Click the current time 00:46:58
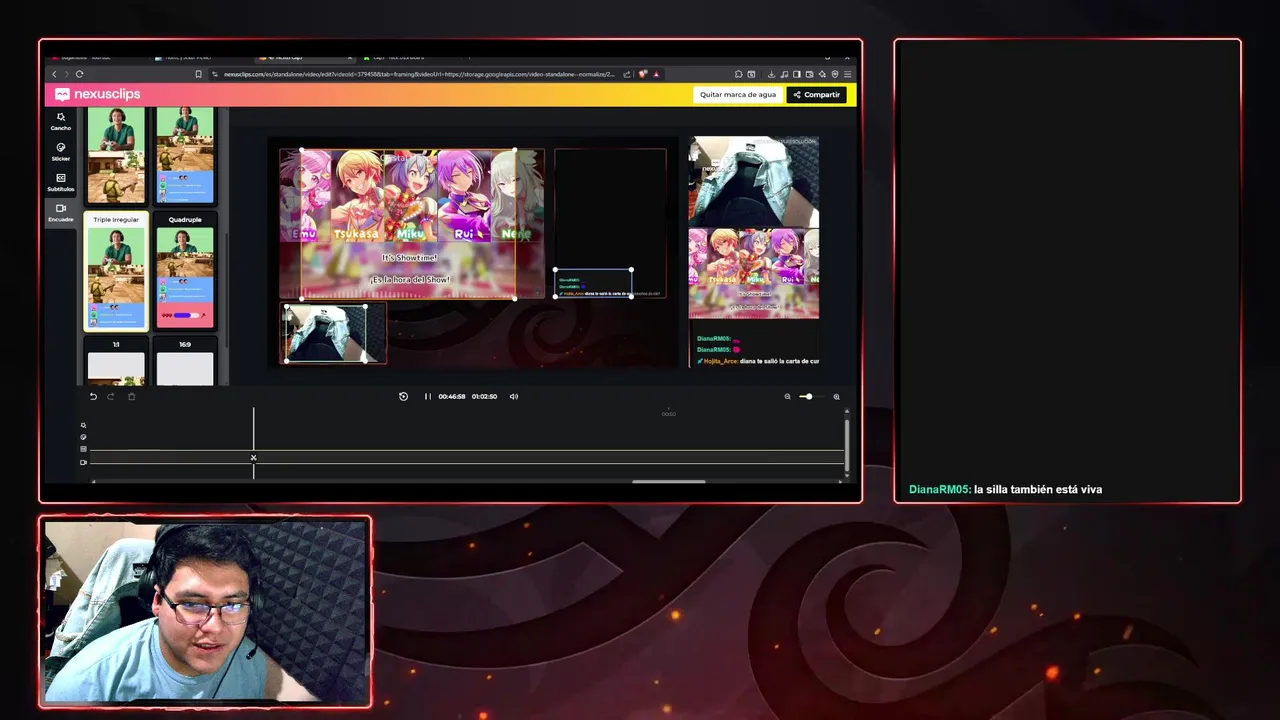 [x=452, y=397]
